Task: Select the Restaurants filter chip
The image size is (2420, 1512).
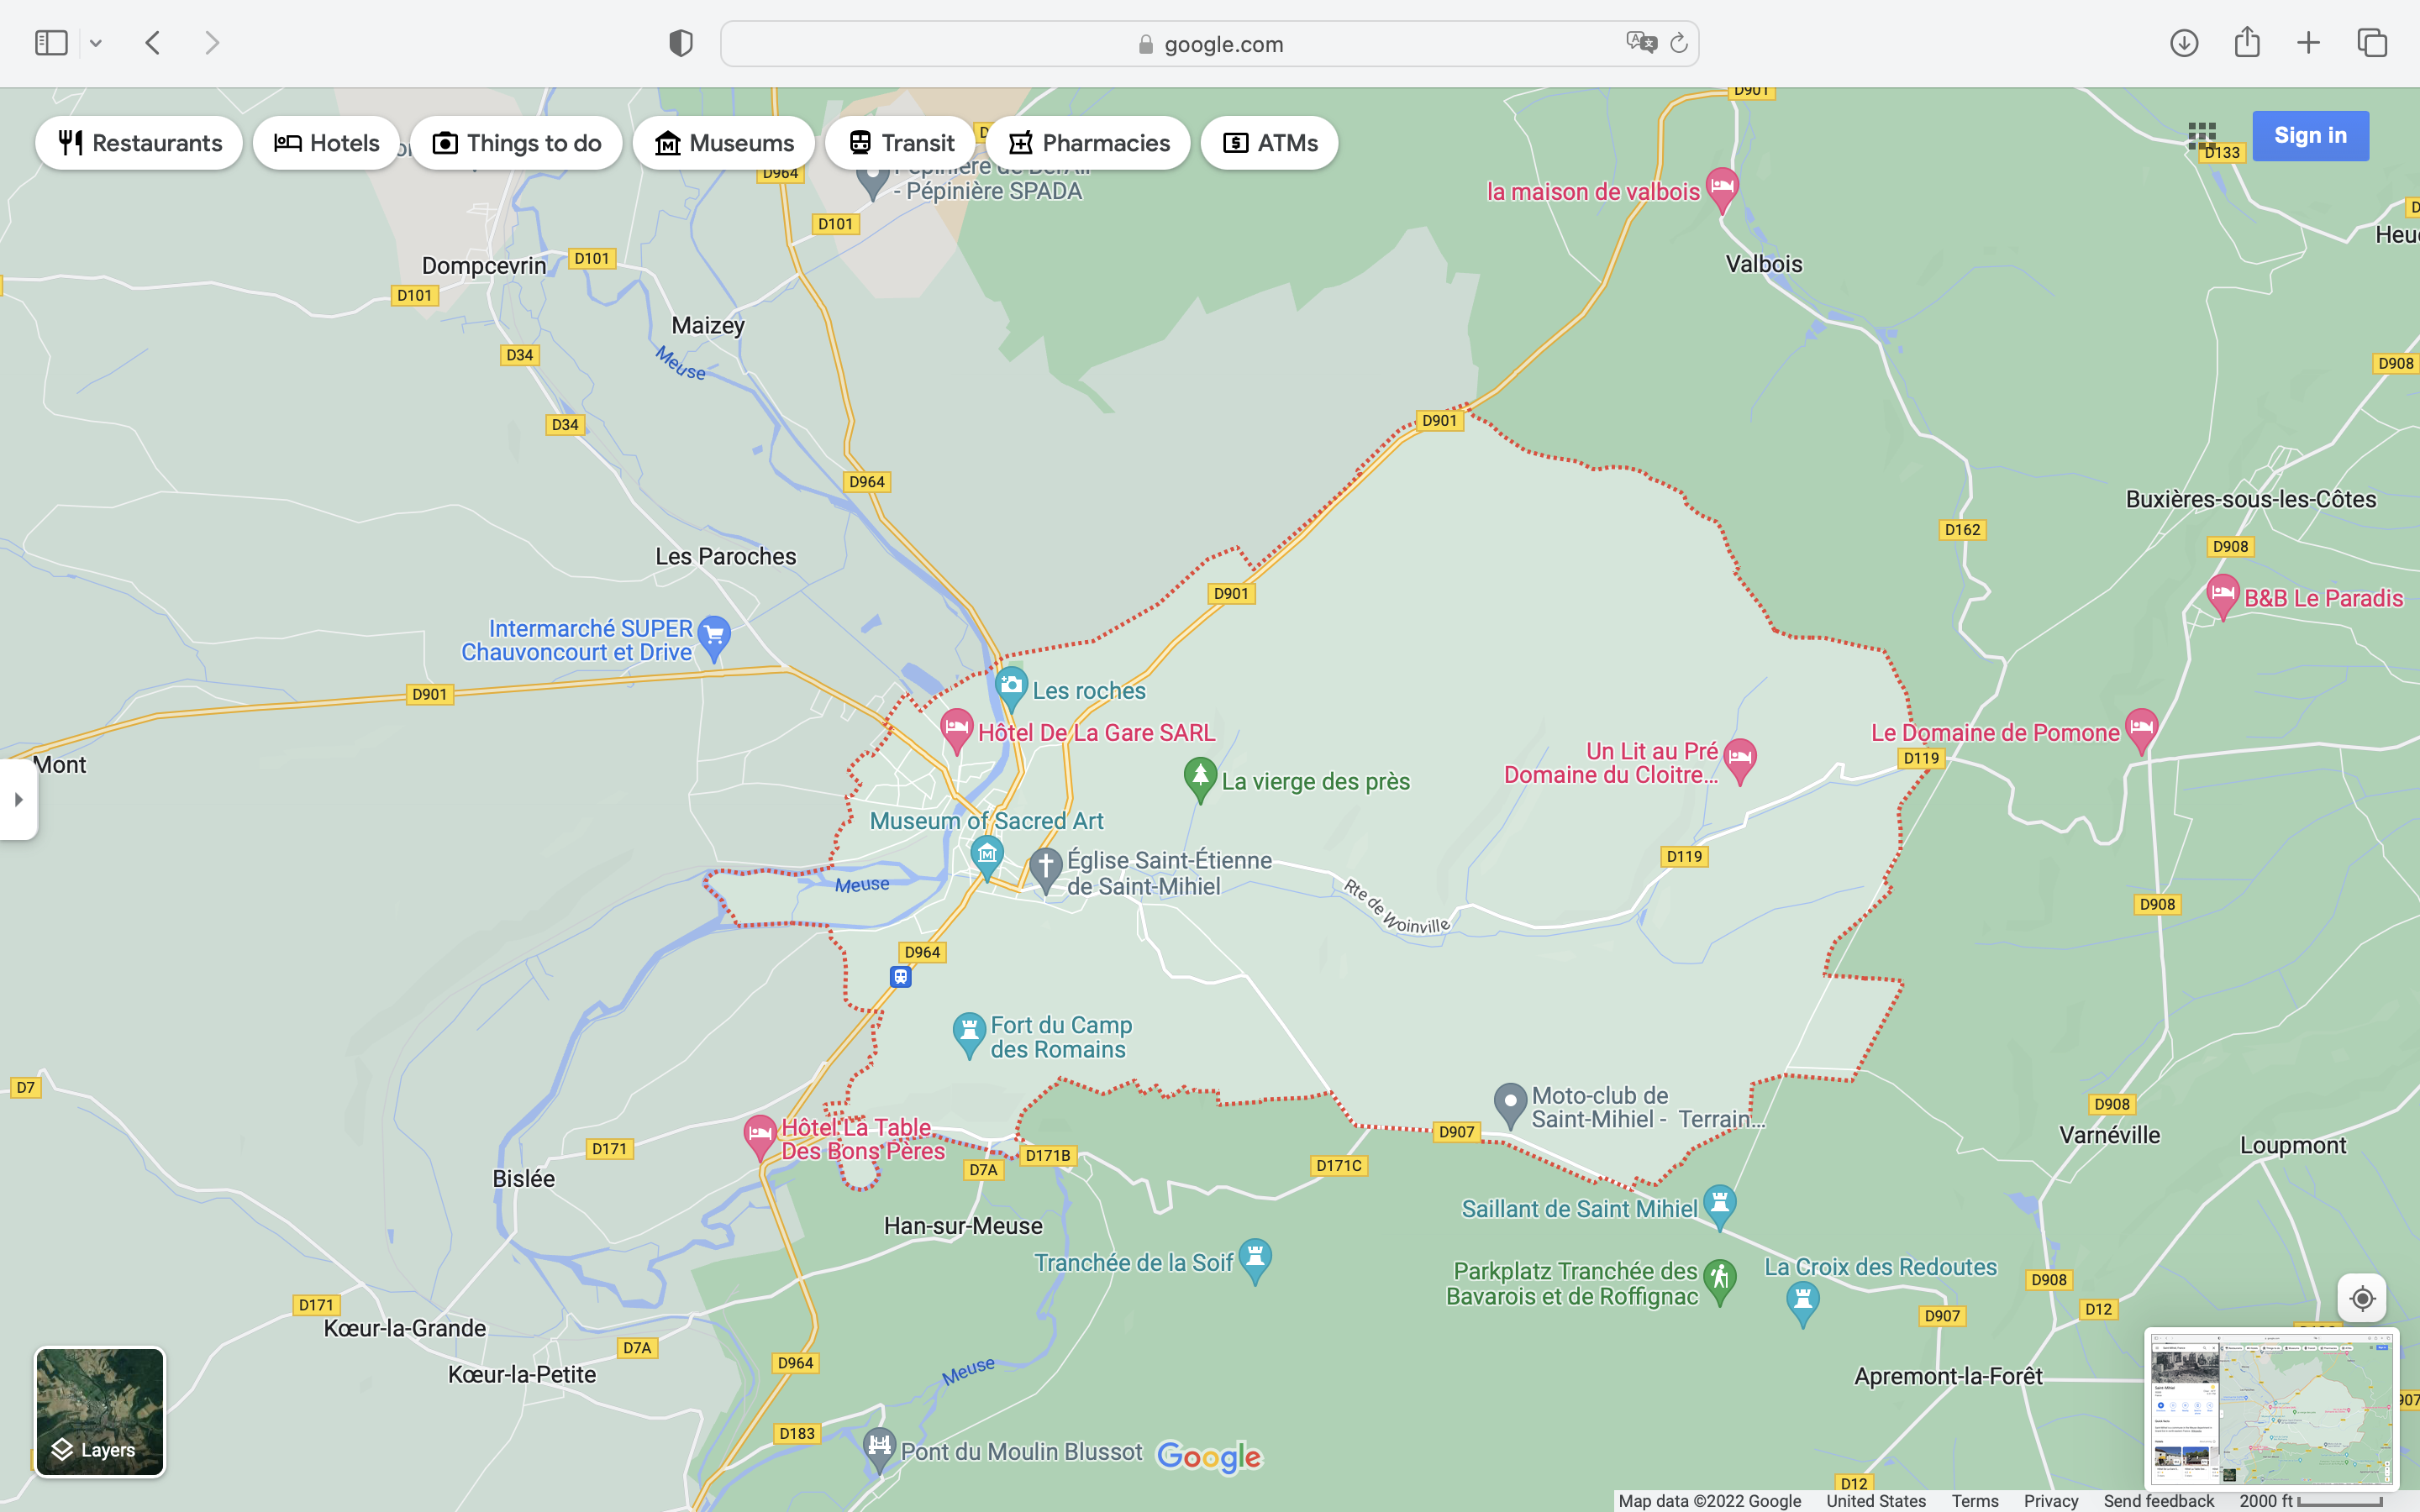Action: [x=139, y=143]
